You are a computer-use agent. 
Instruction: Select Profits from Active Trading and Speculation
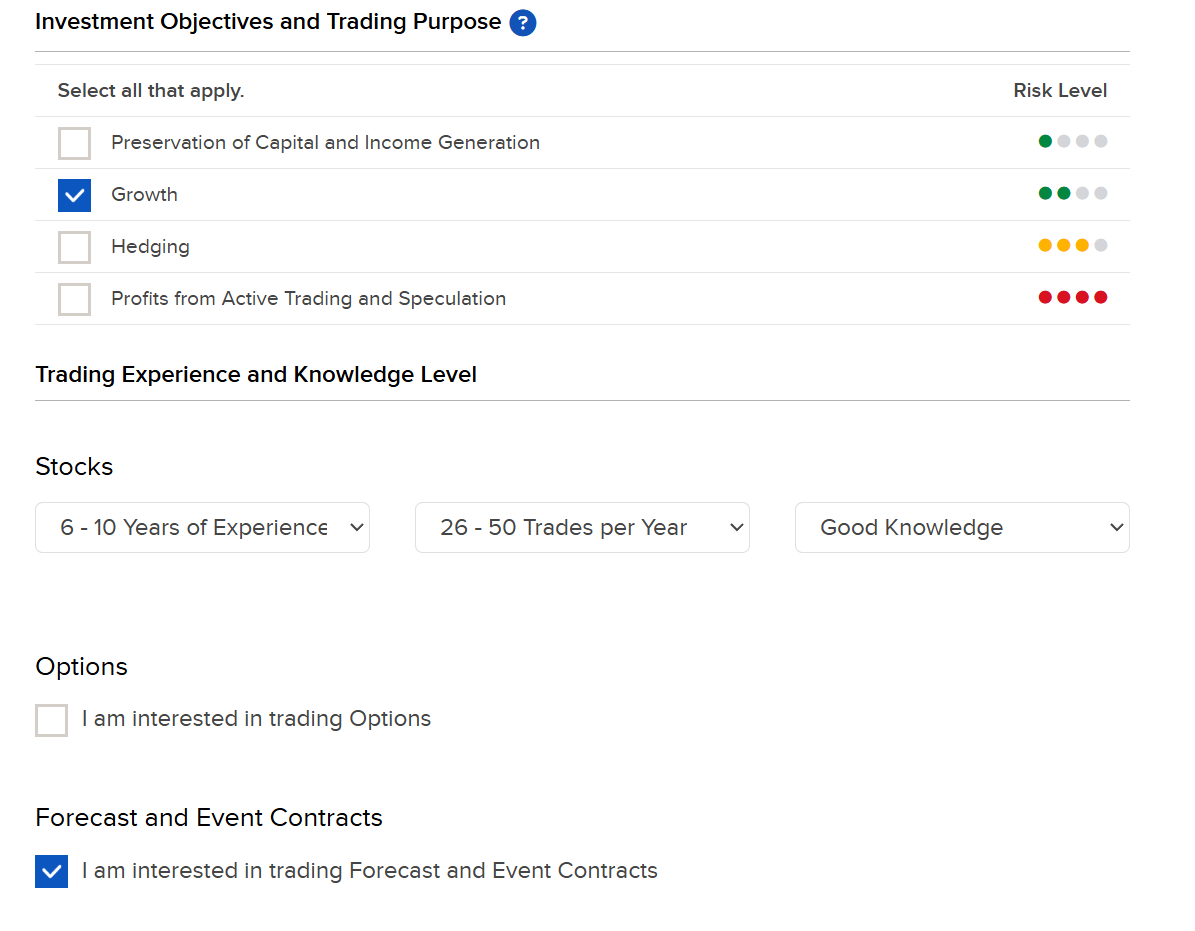(x=75, y=299)
